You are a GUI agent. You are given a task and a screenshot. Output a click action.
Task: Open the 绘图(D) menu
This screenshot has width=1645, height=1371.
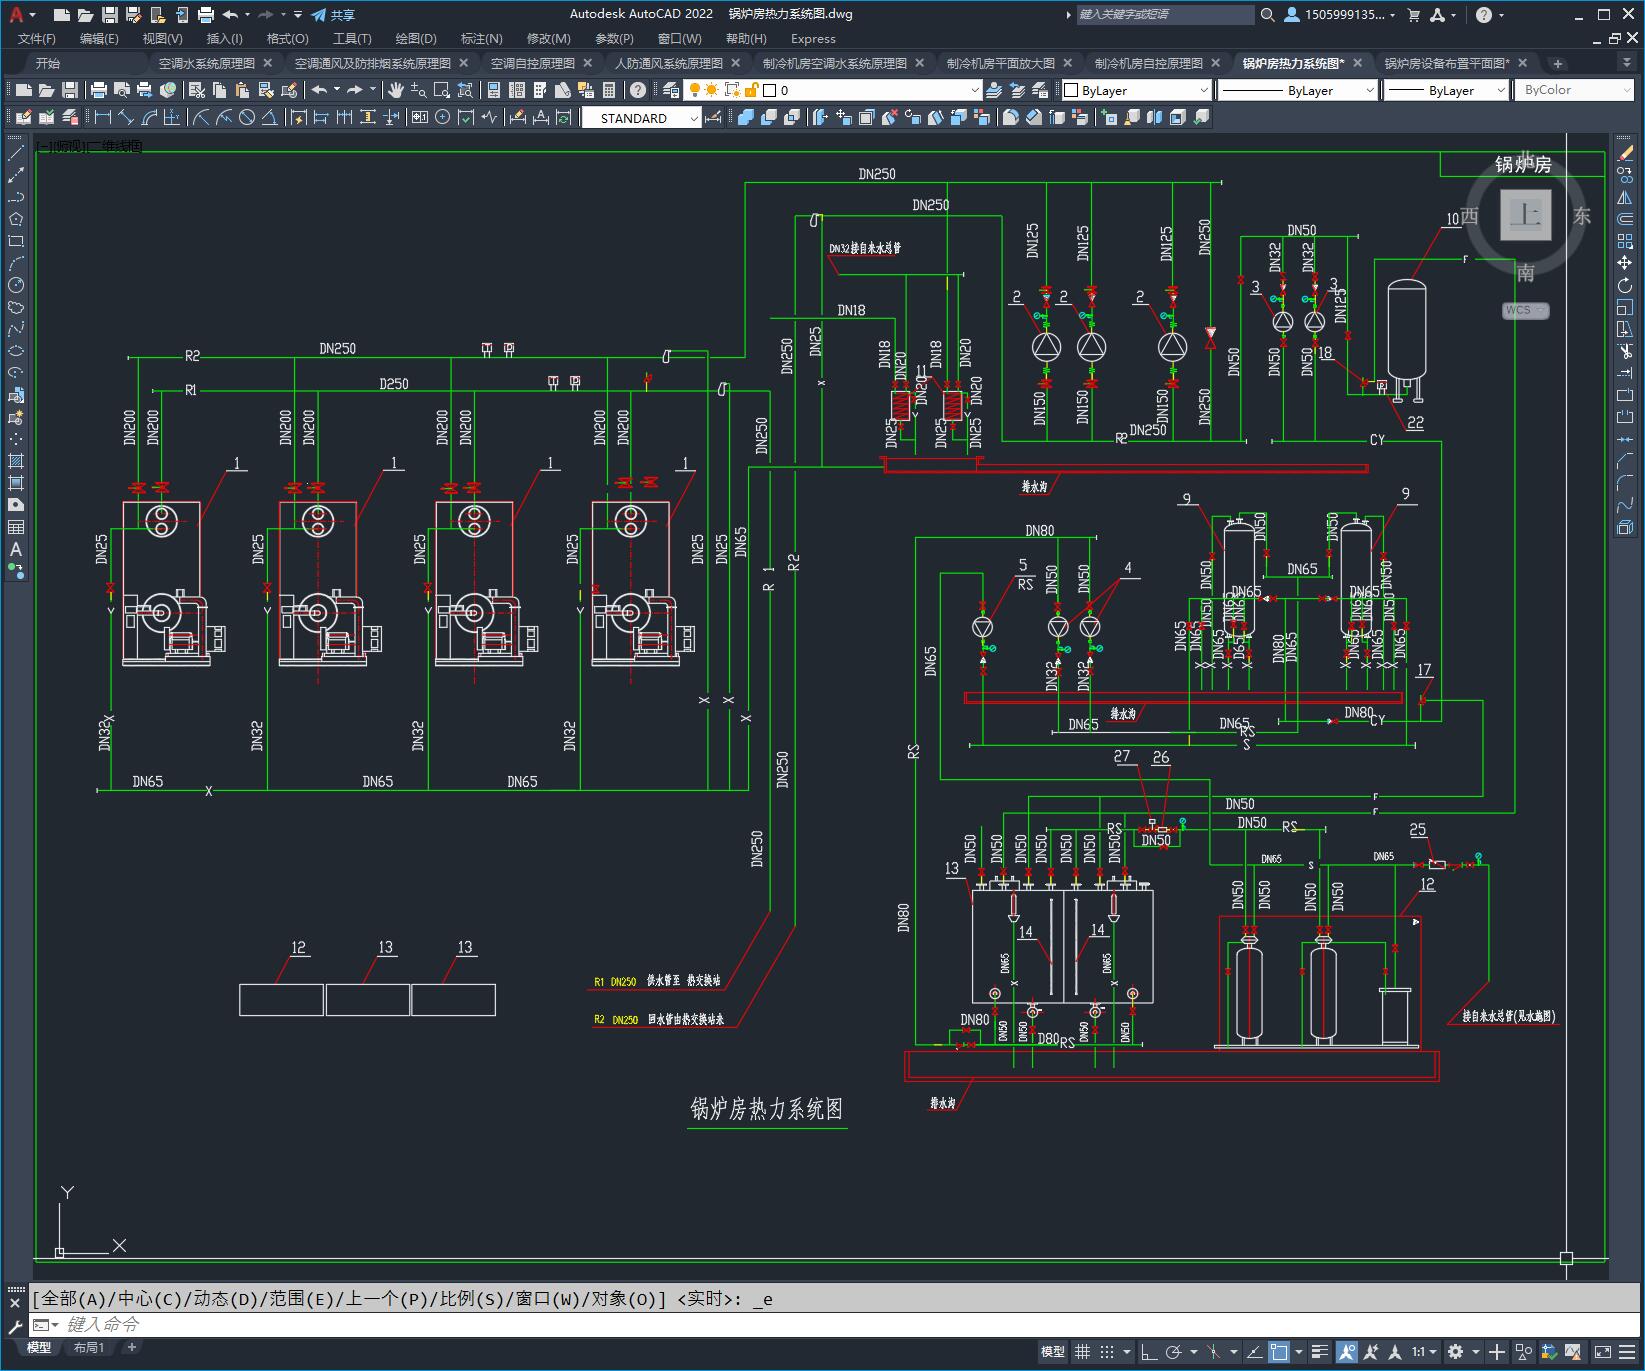pos(416,38)
